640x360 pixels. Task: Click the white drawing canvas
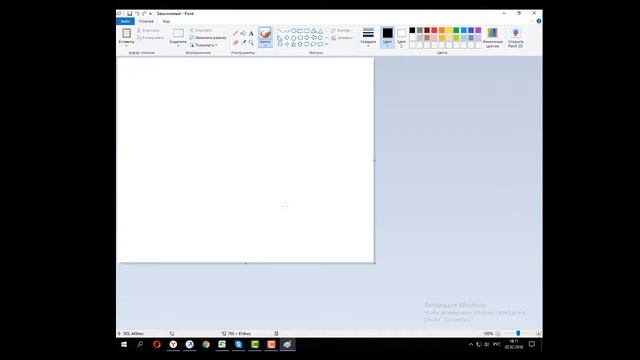point(245,160)
